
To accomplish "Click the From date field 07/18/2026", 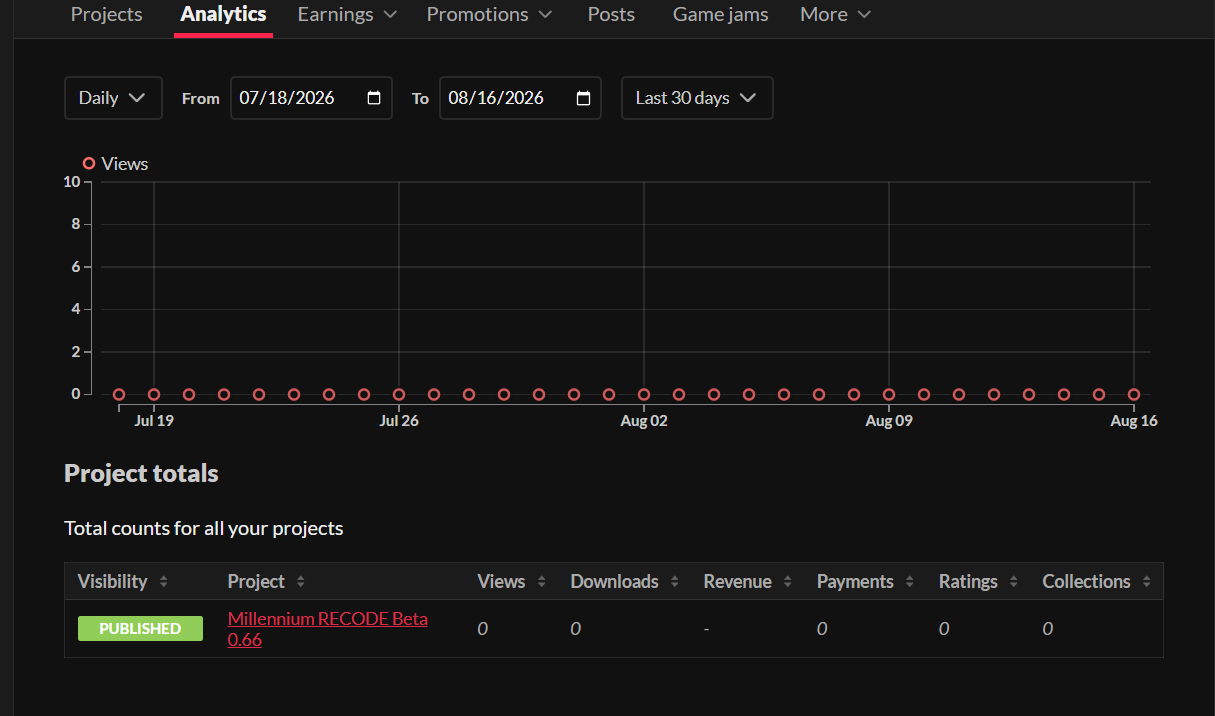I will point(311,98).
